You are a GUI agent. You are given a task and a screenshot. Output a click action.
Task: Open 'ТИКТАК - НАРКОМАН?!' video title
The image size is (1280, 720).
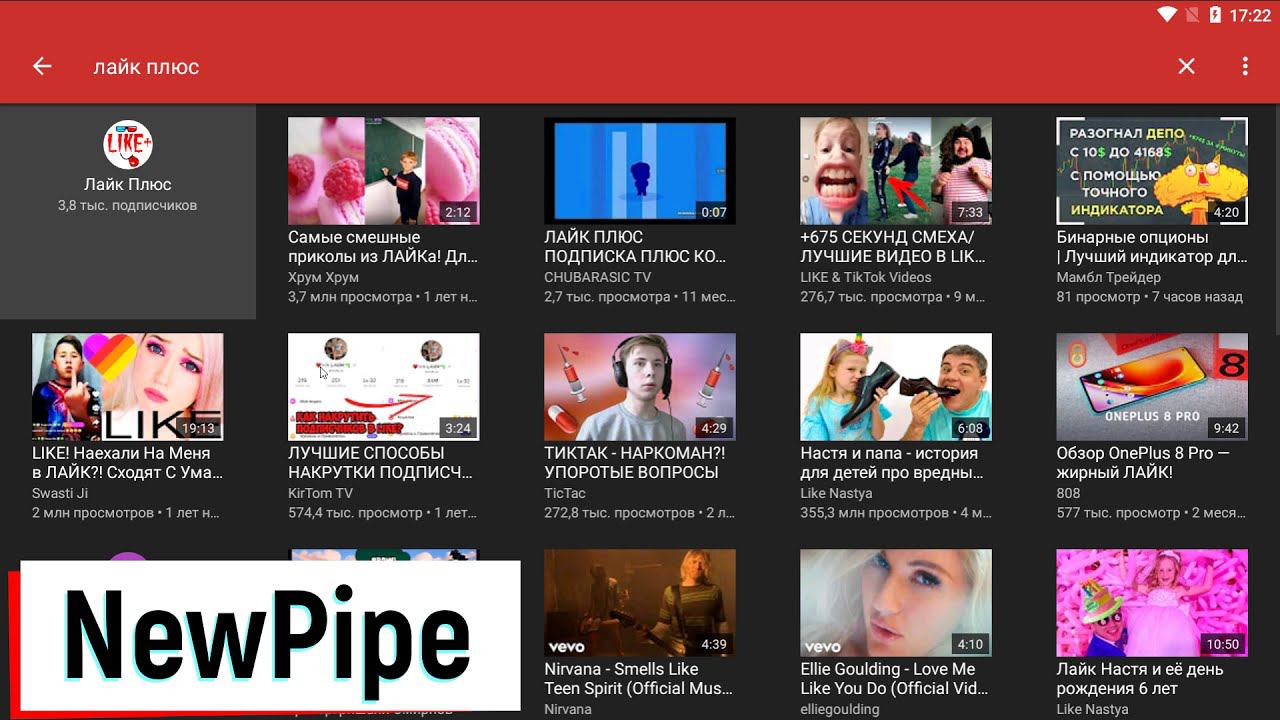(634, 463)
